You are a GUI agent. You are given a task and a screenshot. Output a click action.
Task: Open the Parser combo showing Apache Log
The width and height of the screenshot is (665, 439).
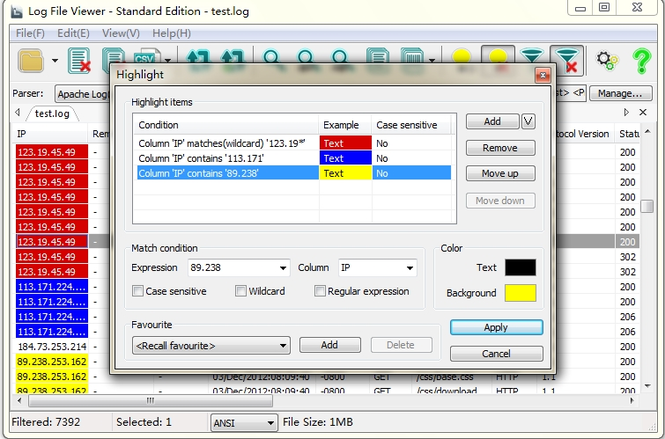(x=82, y=94)
